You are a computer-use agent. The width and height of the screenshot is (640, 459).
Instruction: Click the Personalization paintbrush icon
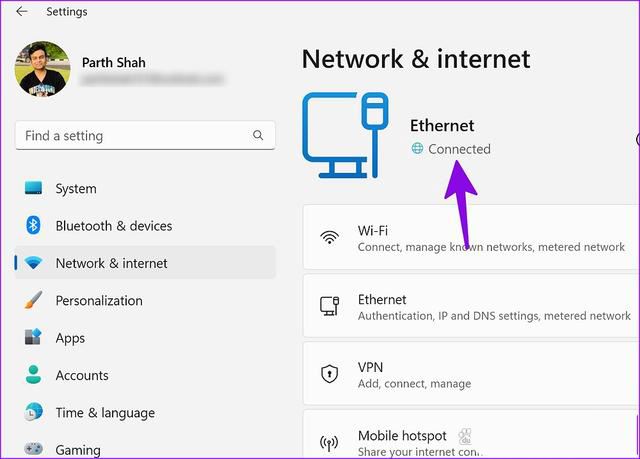pyautogui.click(x=33, y=300)
